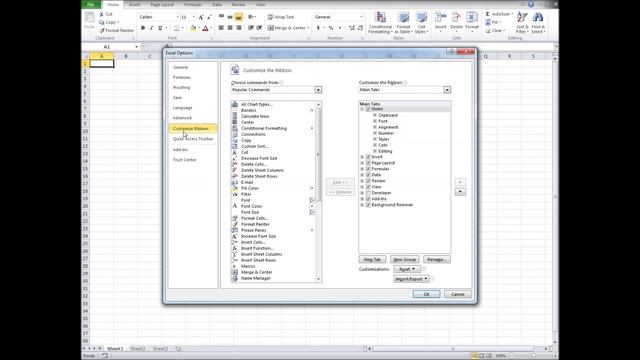This screenshot has width=640, height=360.
Task: Click the New Tab button
Action: pos(372,260)
